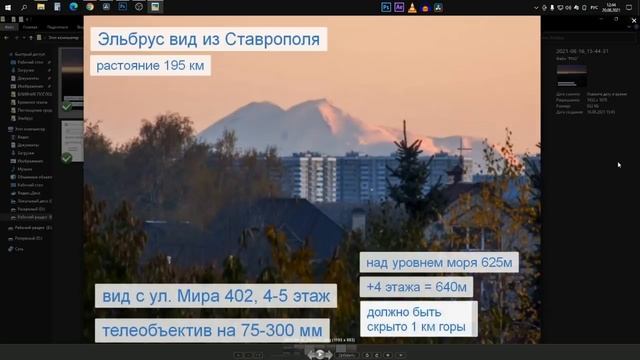This screenshot has width=640, height=360.
Task: Open Загрузки under Quick access
Action: click(26, 70)
